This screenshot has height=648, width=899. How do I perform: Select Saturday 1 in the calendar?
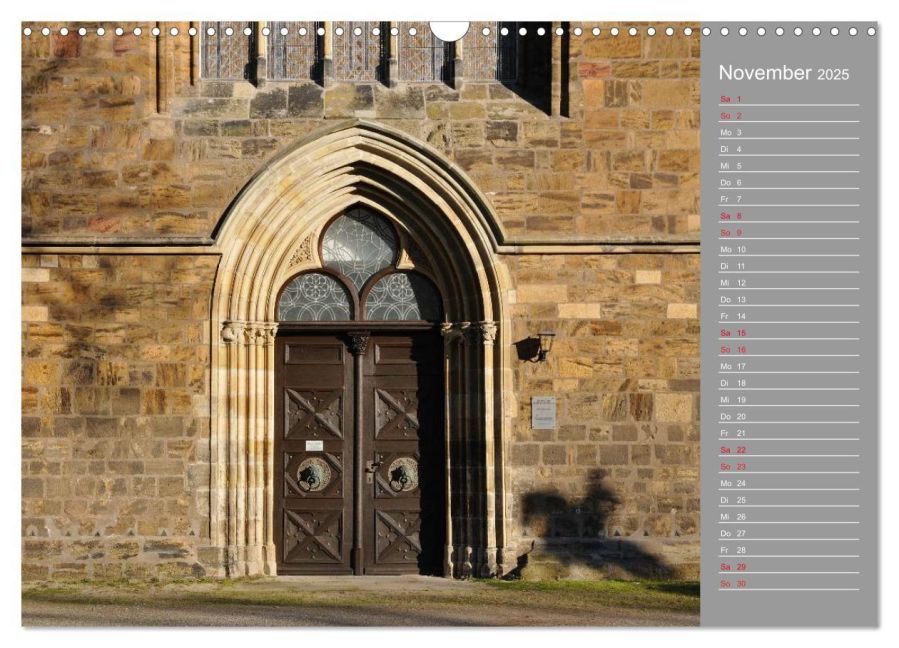[x=788, y=99]
